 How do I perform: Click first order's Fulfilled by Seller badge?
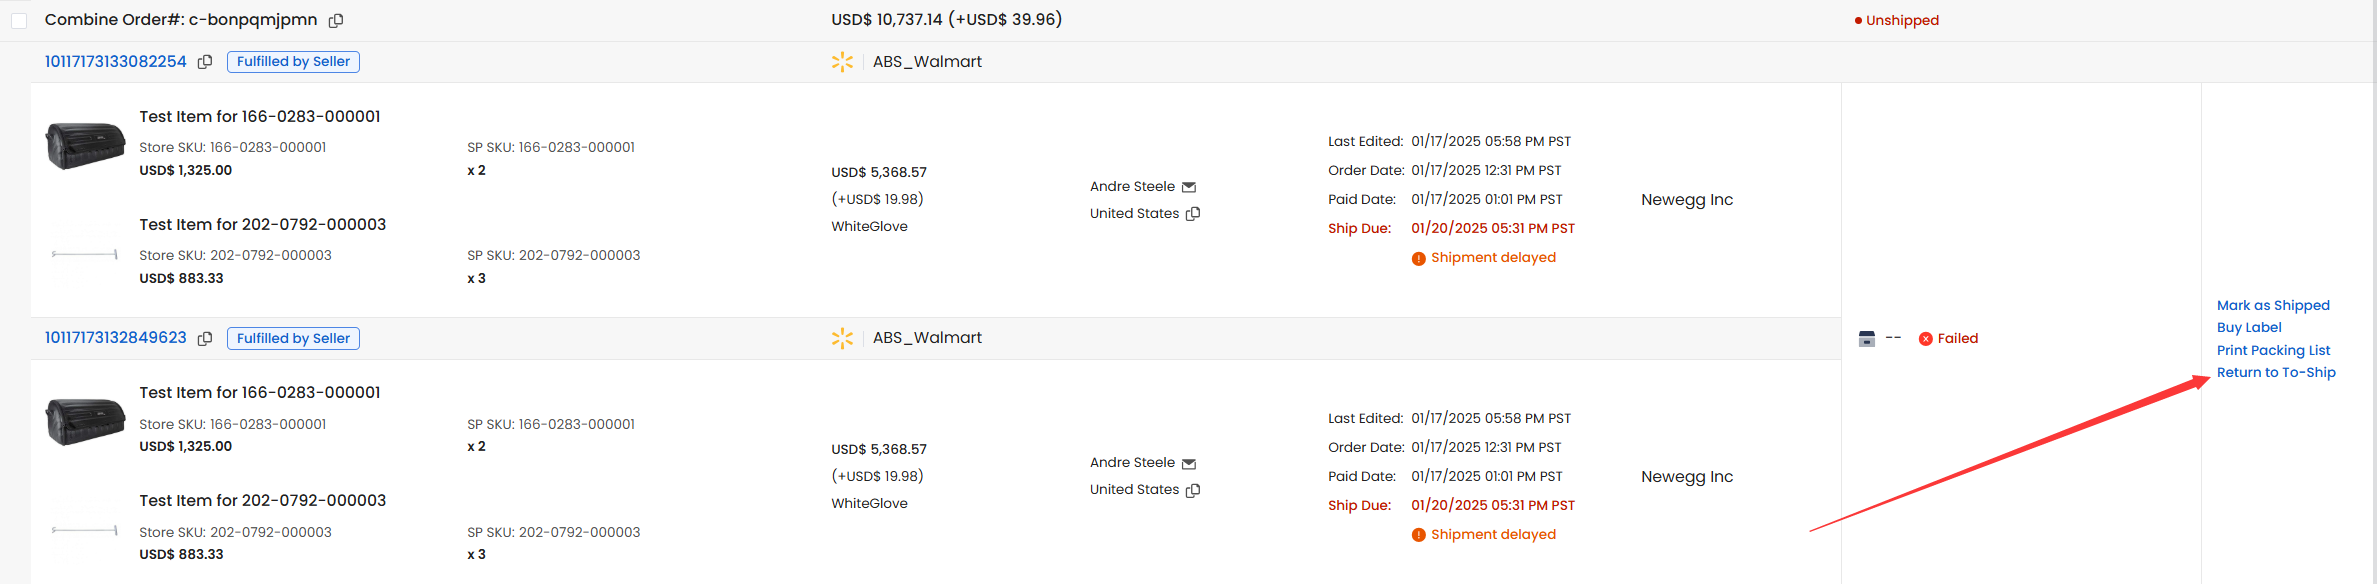coord(293,62)
